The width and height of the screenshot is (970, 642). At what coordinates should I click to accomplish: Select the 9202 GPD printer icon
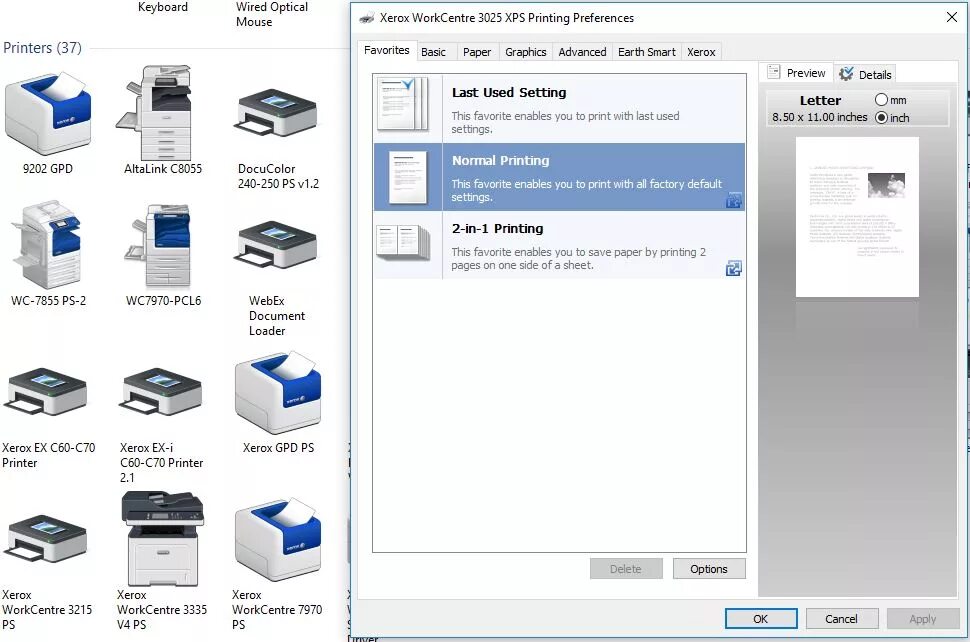point(48,113)
